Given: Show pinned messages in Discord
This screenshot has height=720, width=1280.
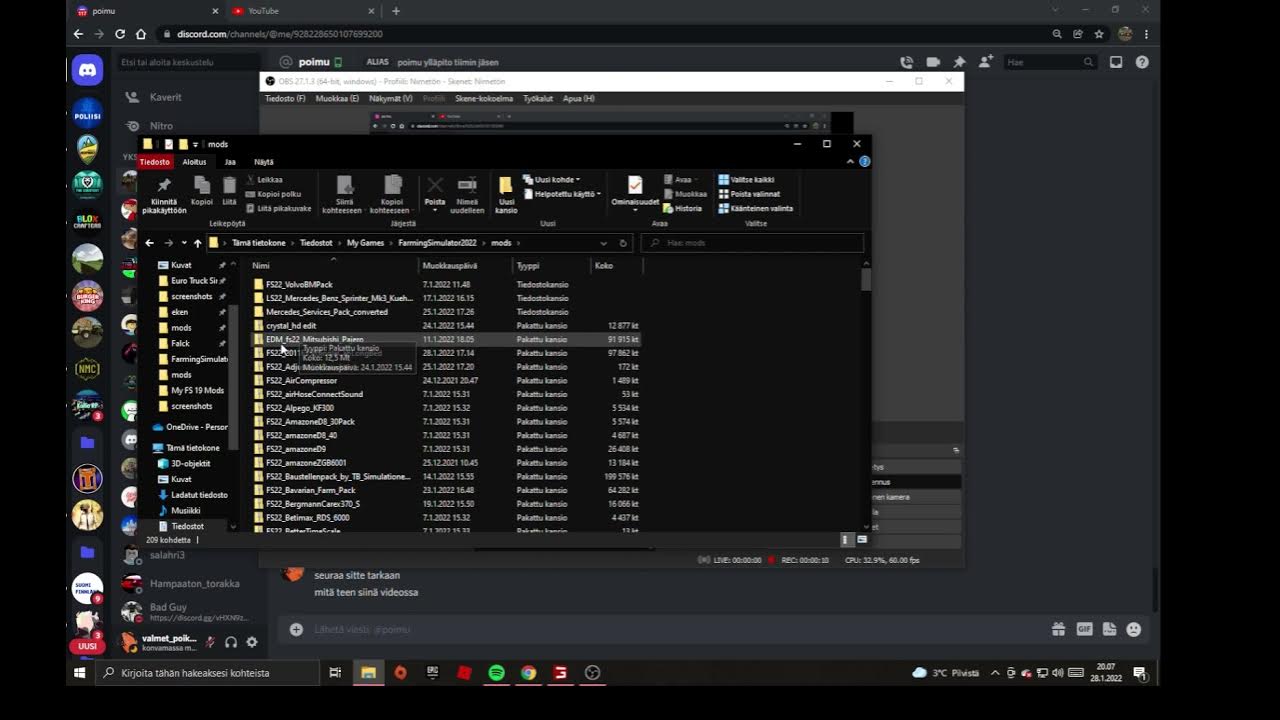Looking at the screenshot, I should click(959, 62).
